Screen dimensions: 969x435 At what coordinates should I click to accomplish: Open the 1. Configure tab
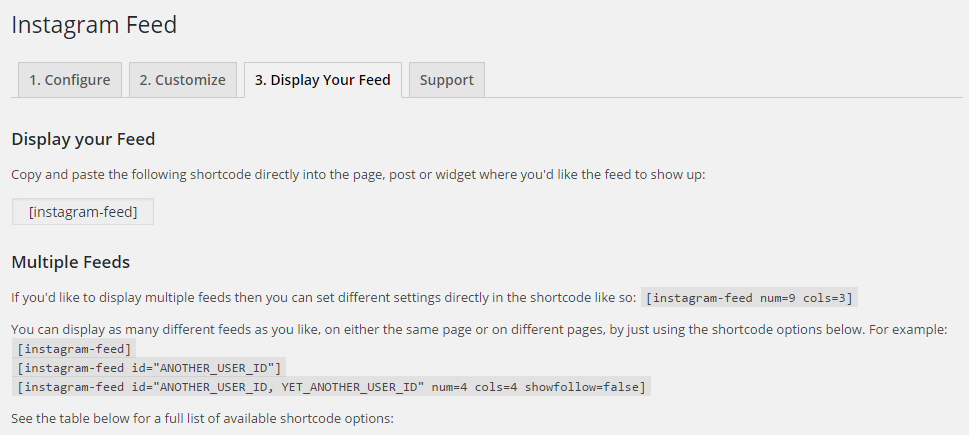[69, 80]
